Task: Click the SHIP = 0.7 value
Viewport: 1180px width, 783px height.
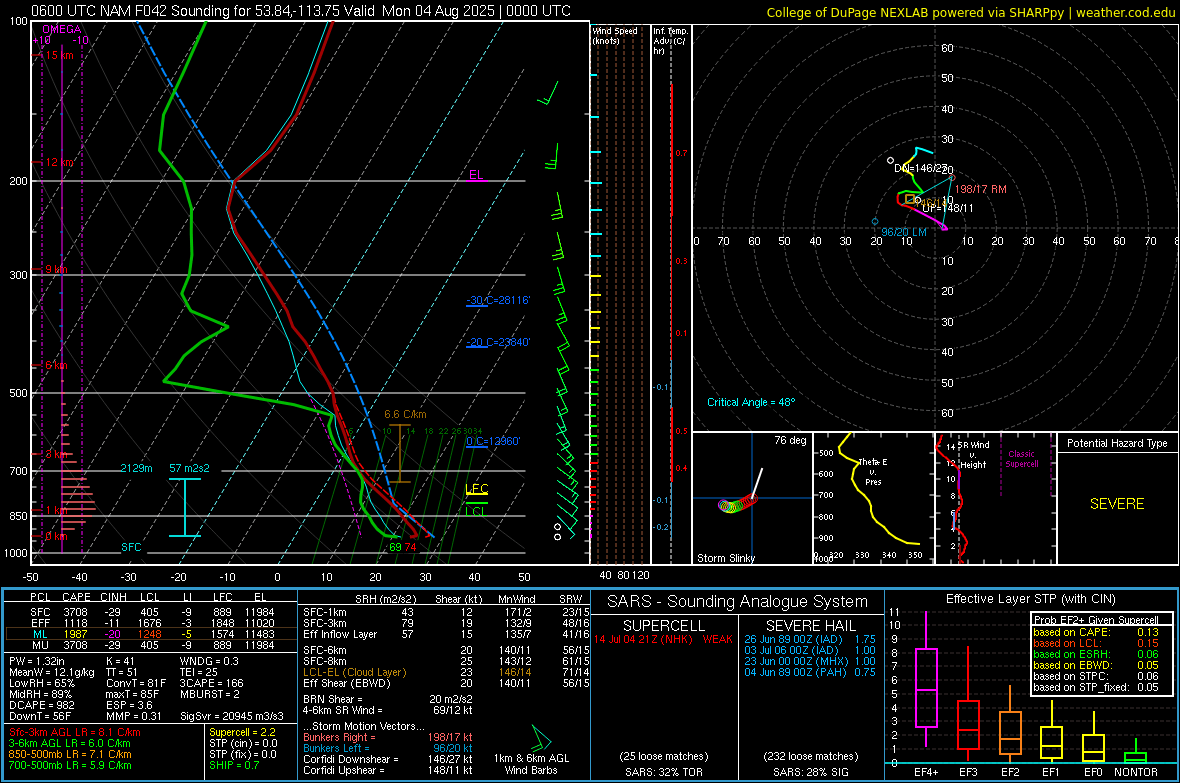Action: [x=234, y=765]
